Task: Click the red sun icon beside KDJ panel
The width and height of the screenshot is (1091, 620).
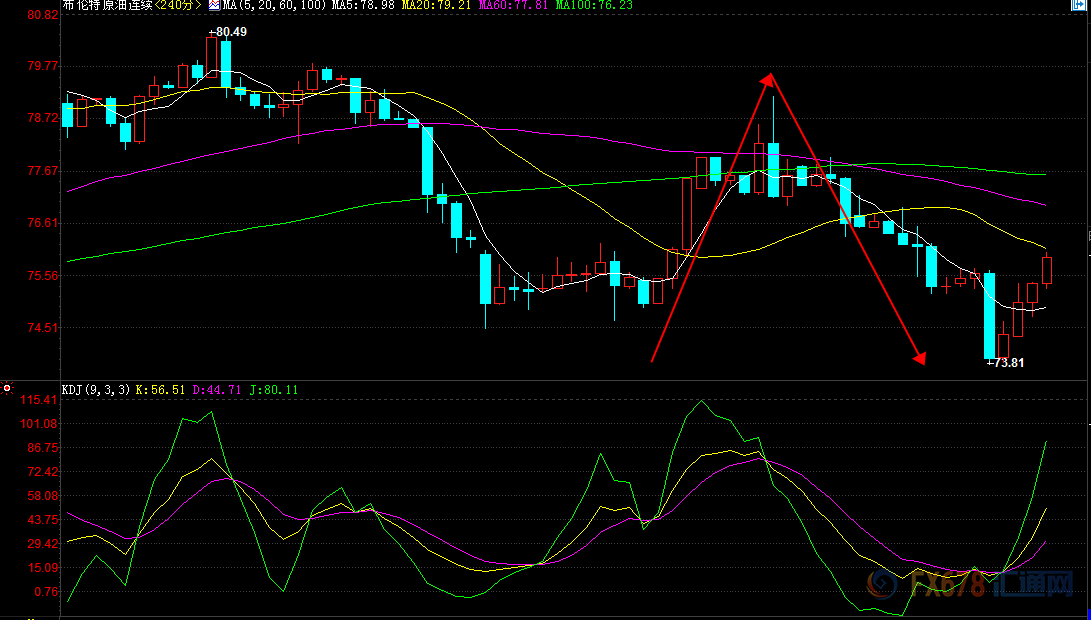Action: (x=7, y=388)
